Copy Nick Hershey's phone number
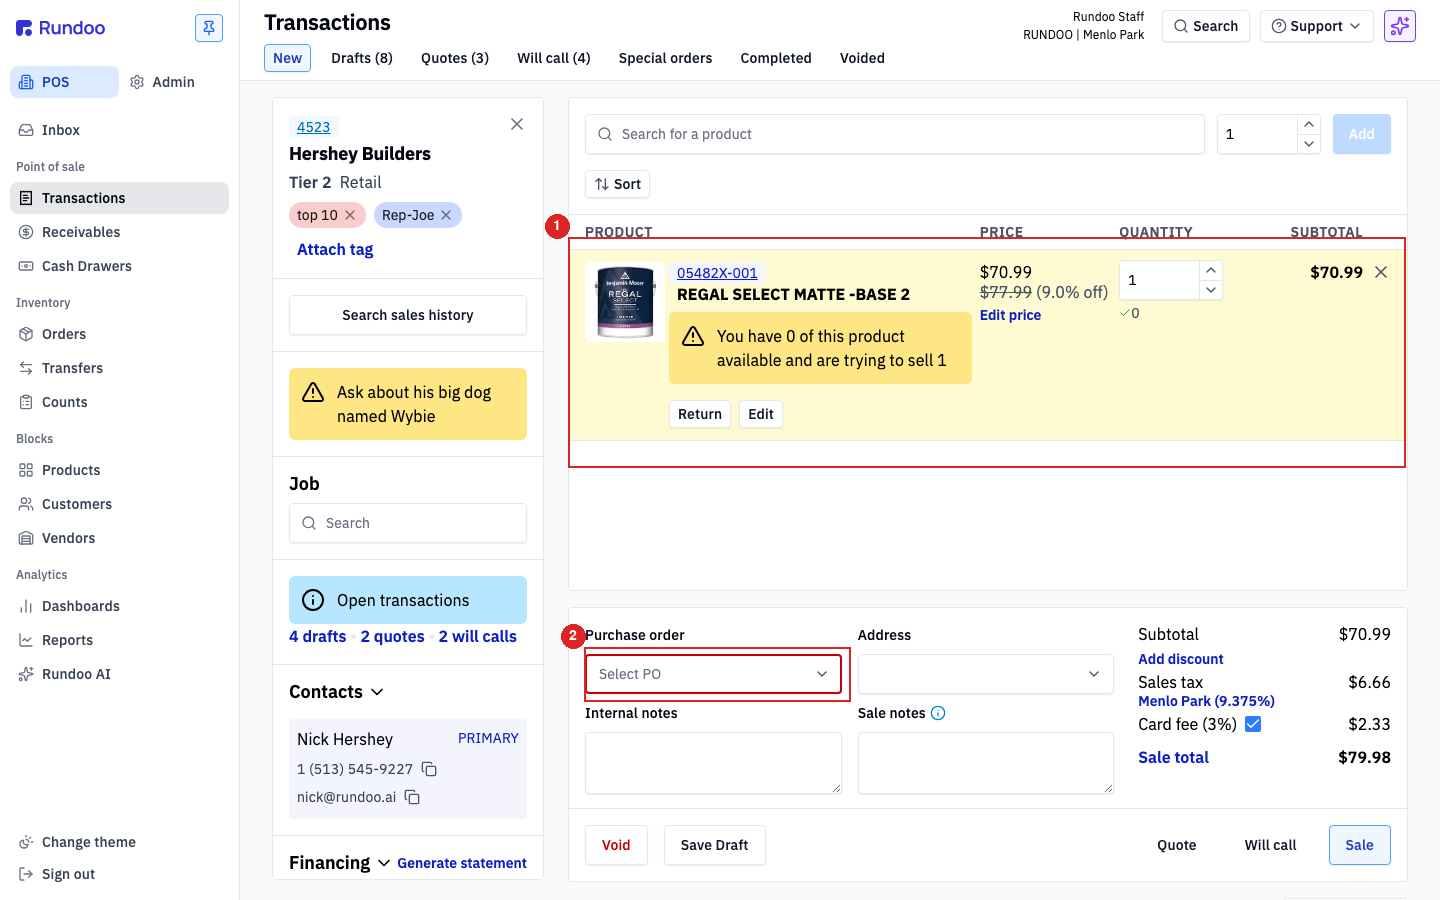1440x900 pixels. pos(429,769)
